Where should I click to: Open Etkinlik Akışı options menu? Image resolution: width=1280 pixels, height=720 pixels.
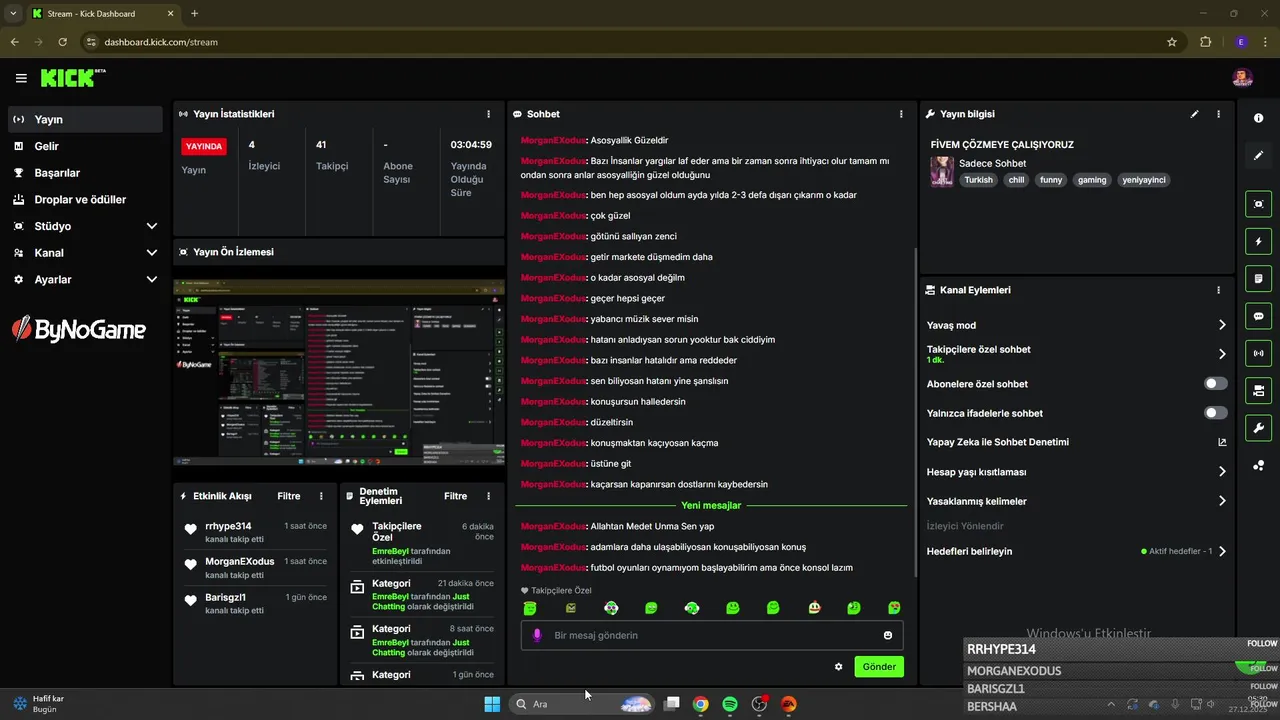321,496
